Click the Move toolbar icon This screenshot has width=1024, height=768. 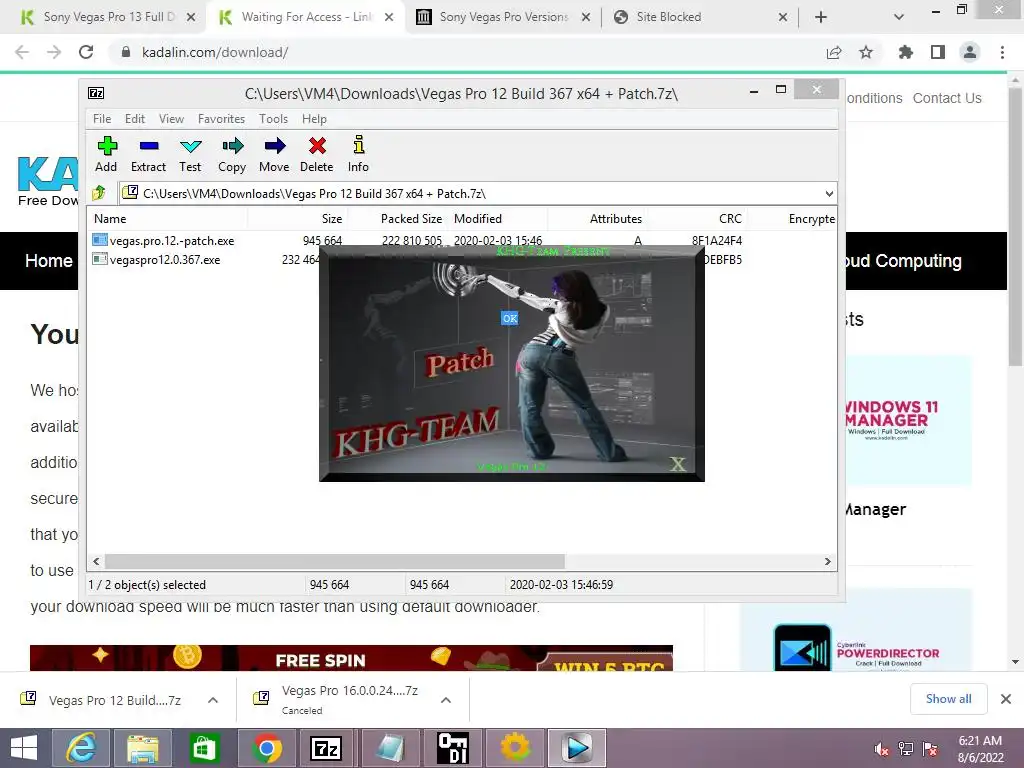click(x=274, y=155)
